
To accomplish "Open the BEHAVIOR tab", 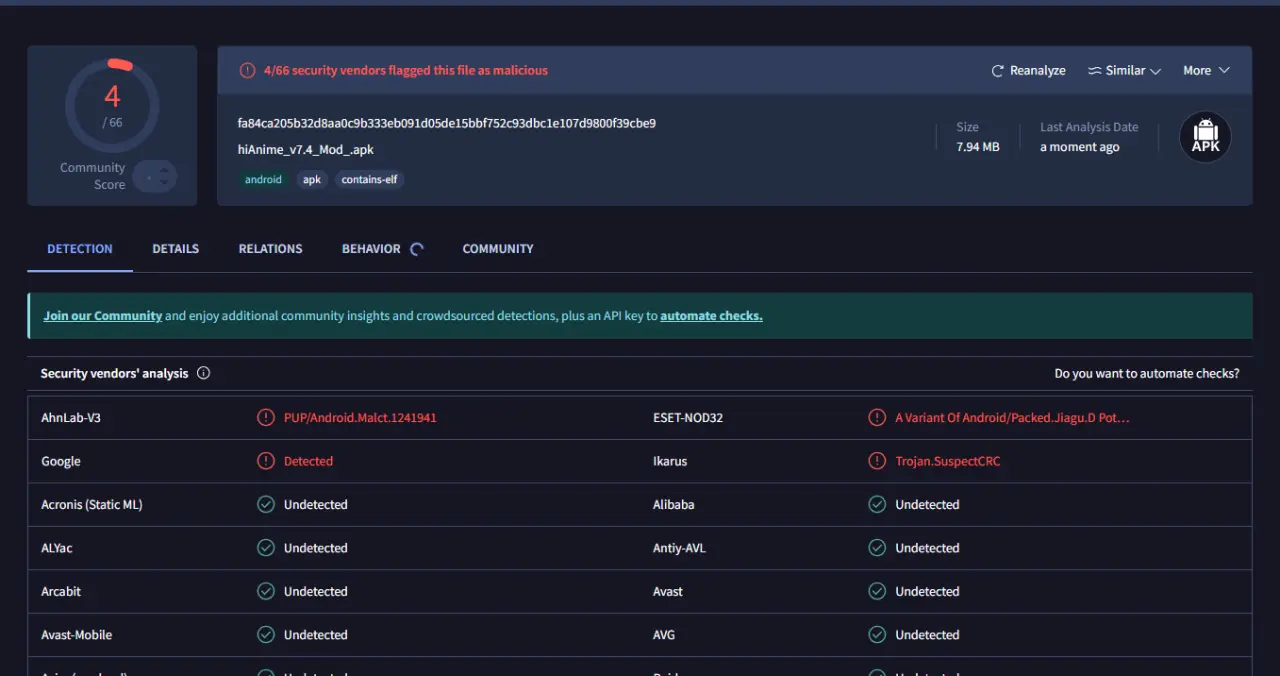I will 371,249.
